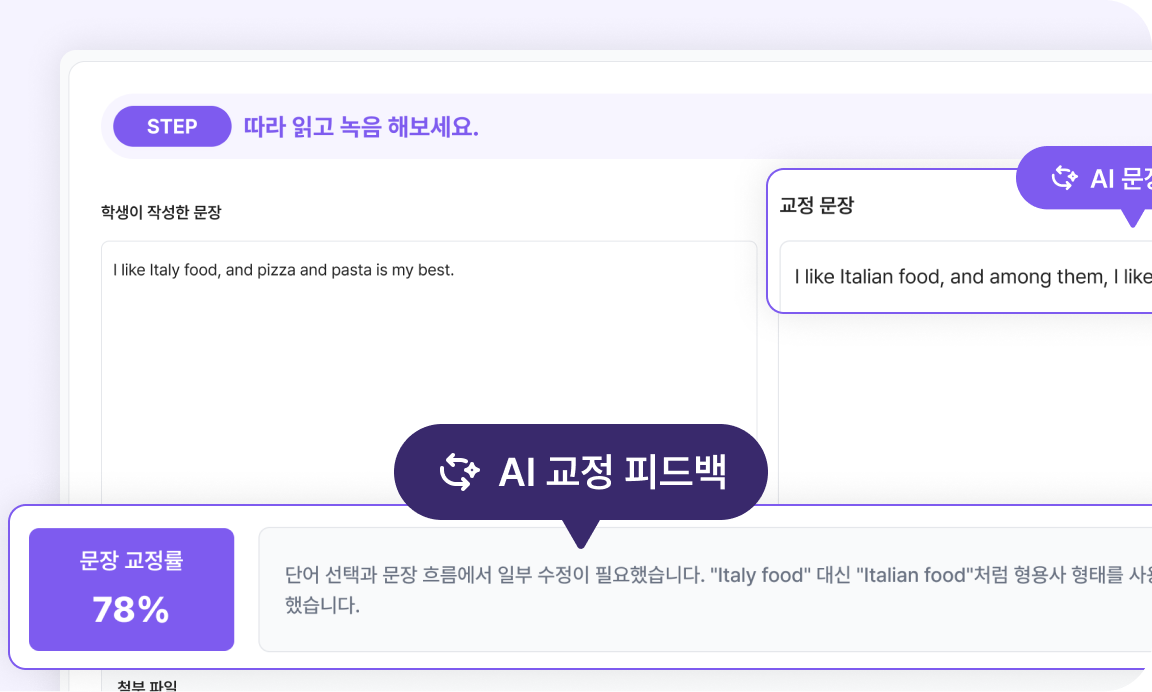Click the '교정 문장' label
This screenshot has height=692, width=1152.
click(816, 206)
